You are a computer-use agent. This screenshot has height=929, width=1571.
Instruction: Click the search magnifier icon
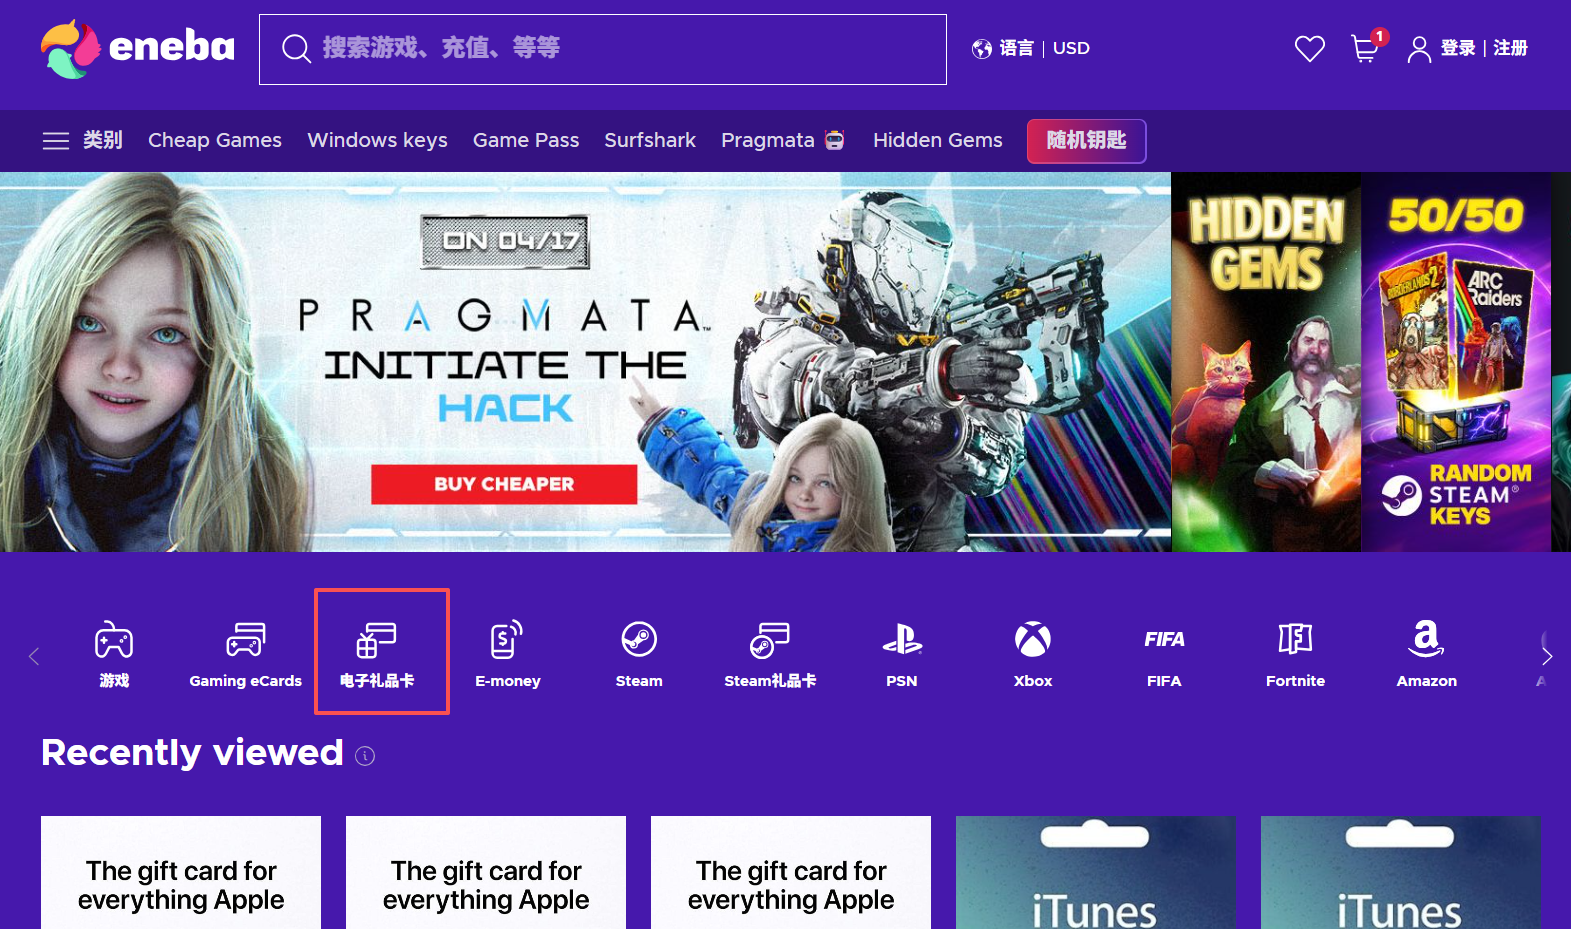[296, 48]
